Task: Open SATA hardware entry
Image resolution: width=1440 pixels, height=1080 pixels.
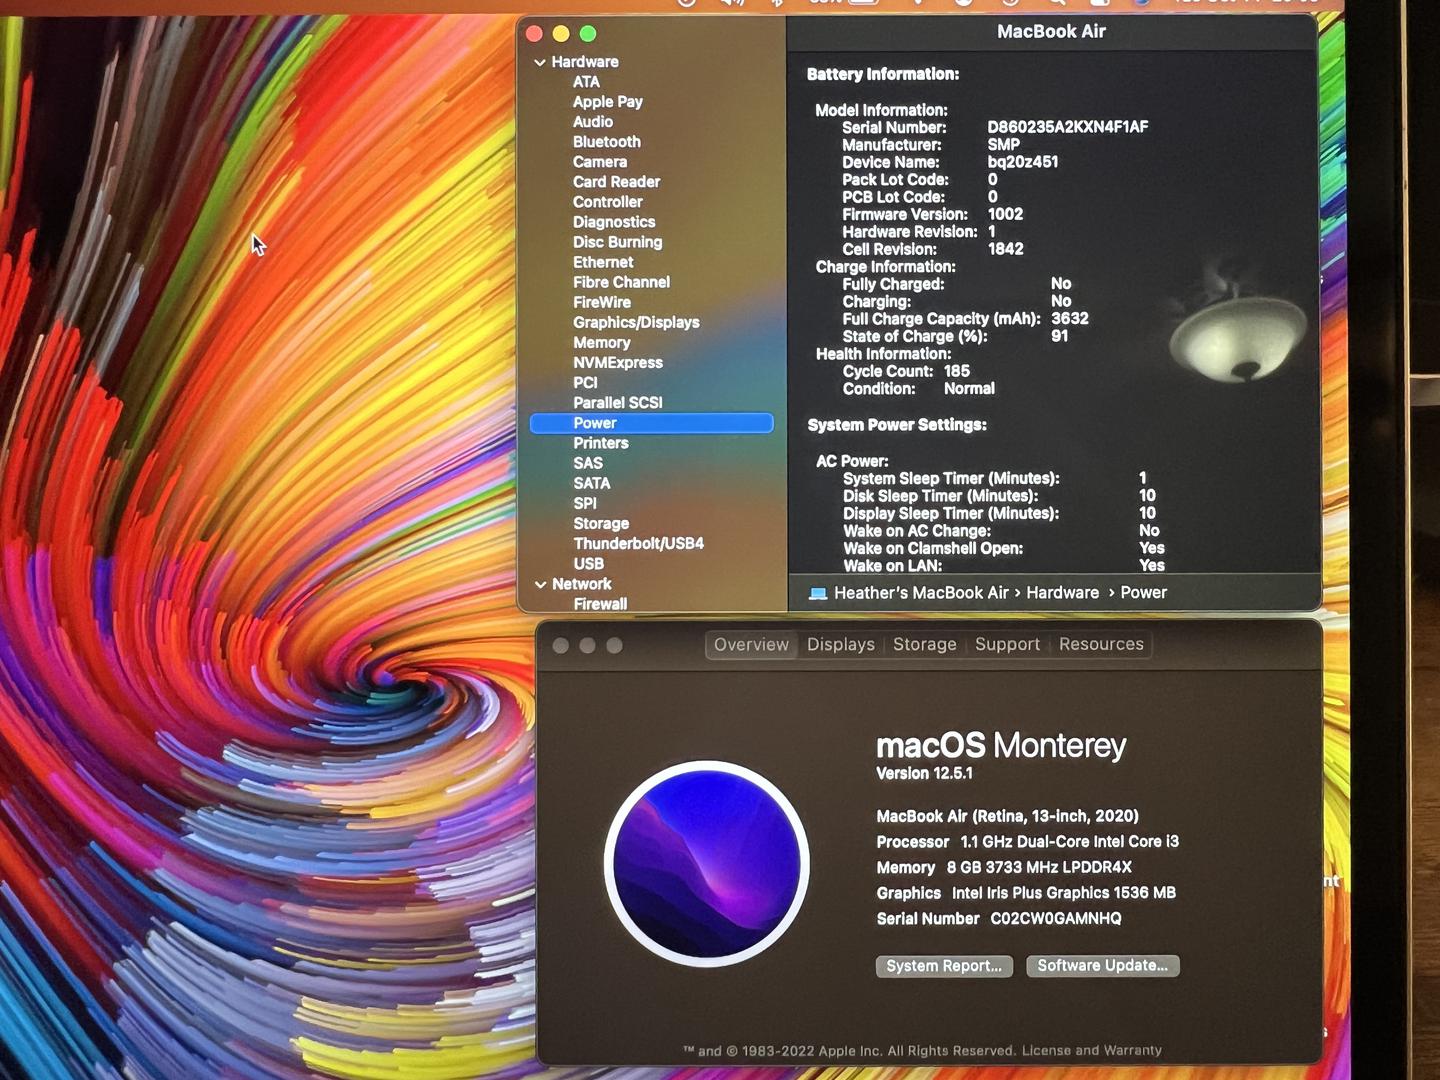Action: pos(591,483)
